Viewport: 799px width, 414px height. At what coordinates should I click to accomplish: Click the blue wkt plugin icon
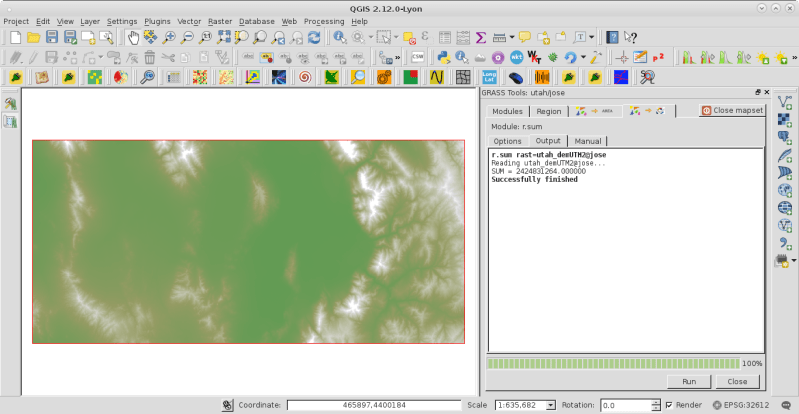click(x=516, y=57)
